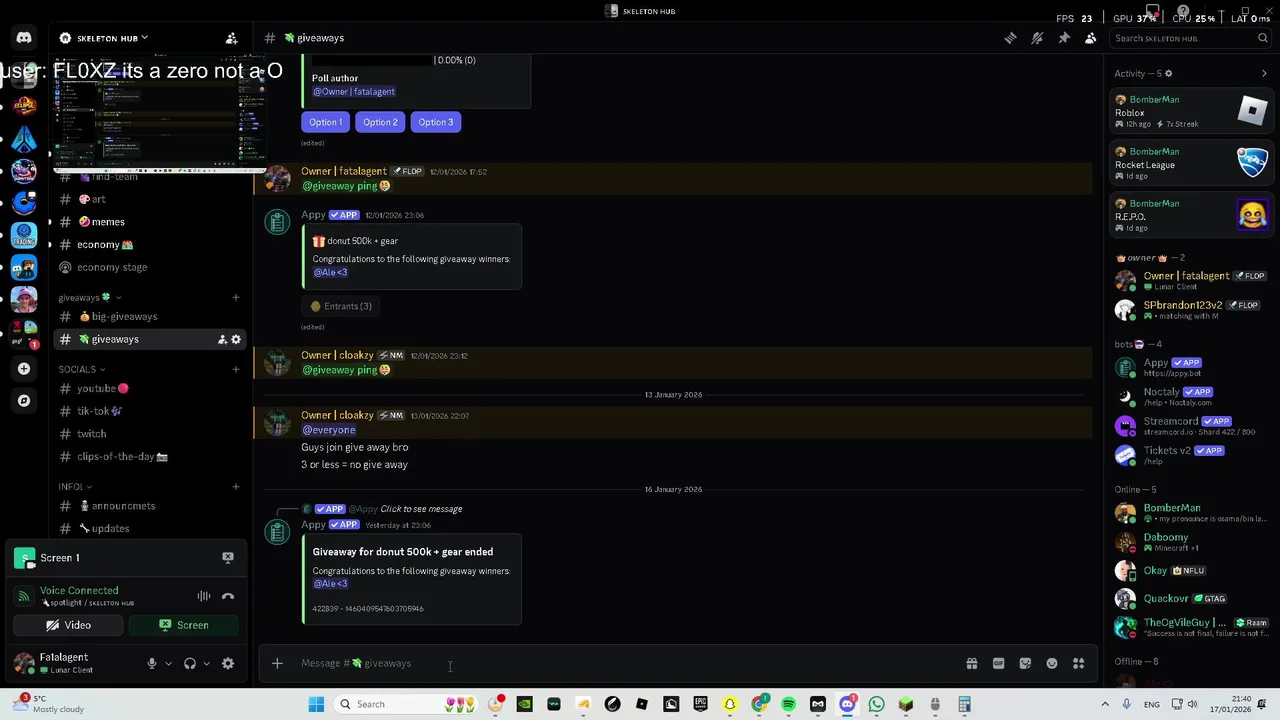Viewport: 1280px width, 720px height.
Task: Click invite members icon beside server name
Action: (x=231, y=38)
